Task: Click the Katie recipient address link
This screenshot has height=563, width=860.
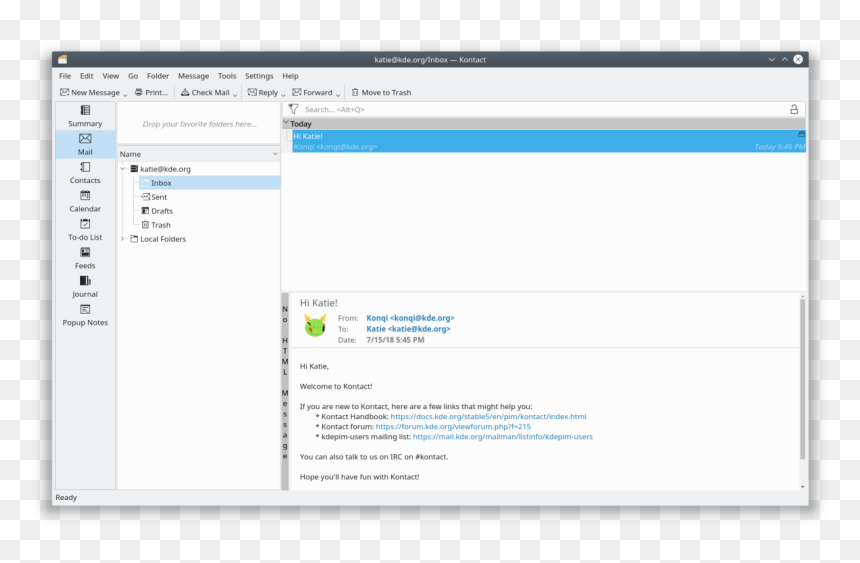Action: (x=408, y=329)
